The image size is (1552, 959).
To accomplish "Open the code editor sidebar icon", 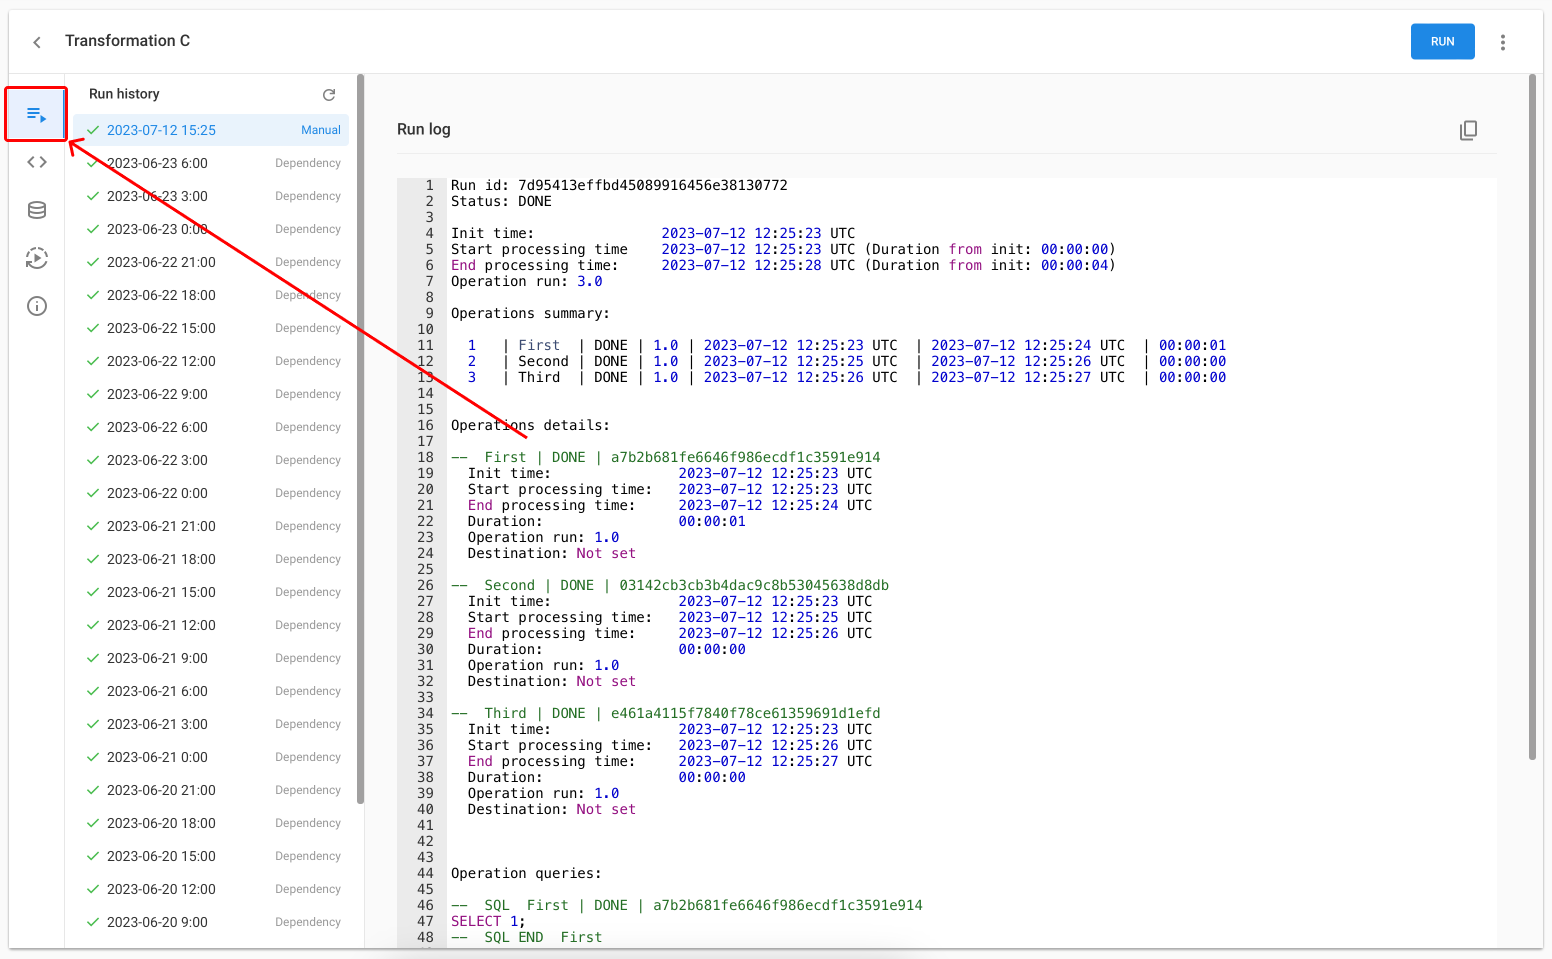I will coord(37,162).
